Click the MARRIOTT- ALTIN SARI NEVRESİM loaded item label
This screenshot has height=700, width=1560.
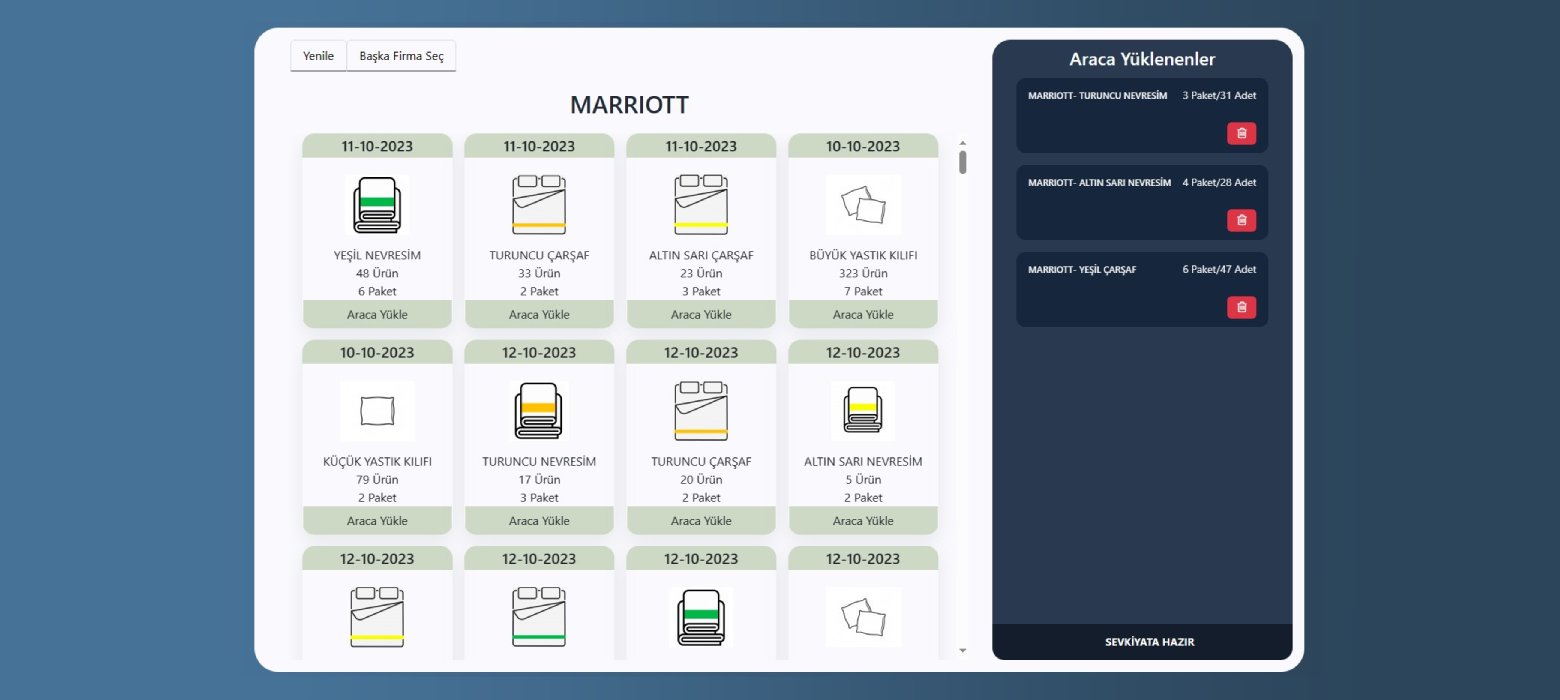pyautogui.click(x=1099, y=183)
